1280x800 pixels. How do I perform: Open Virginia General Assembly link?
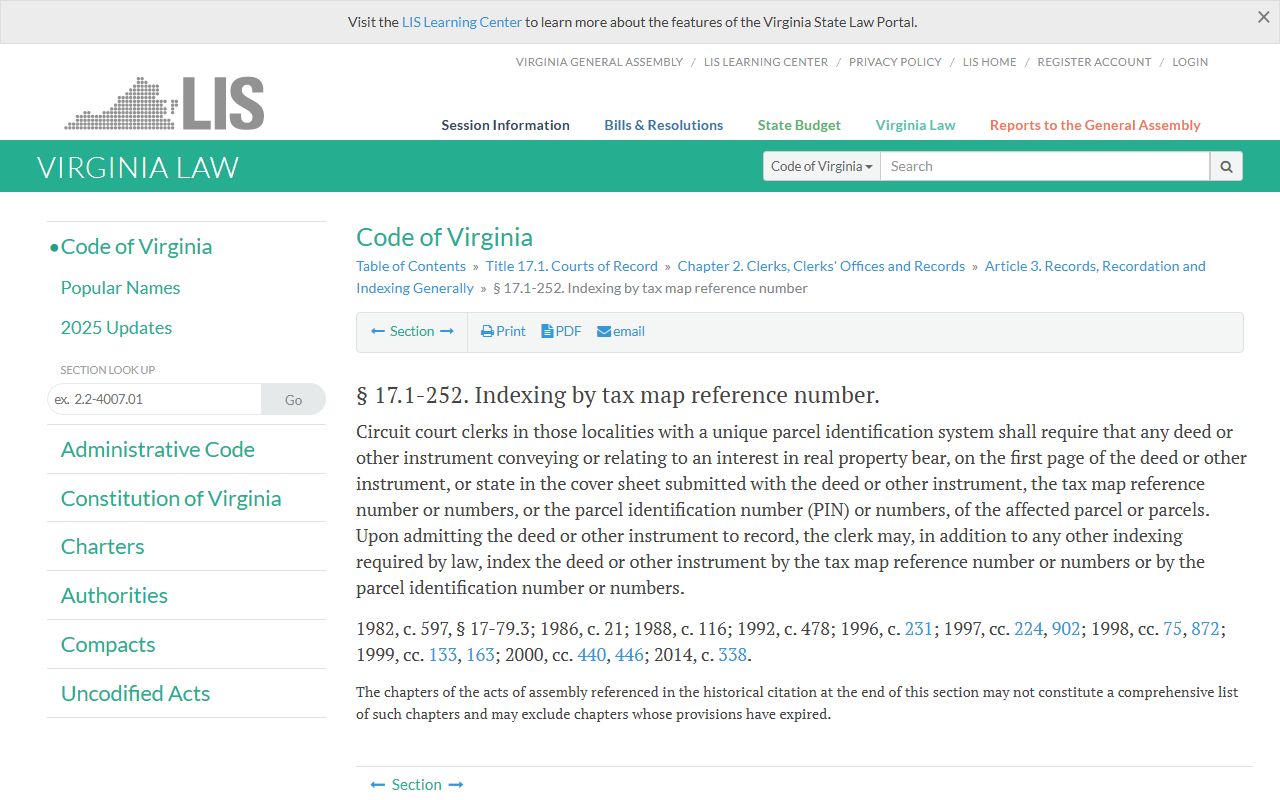tap(599, 62)
